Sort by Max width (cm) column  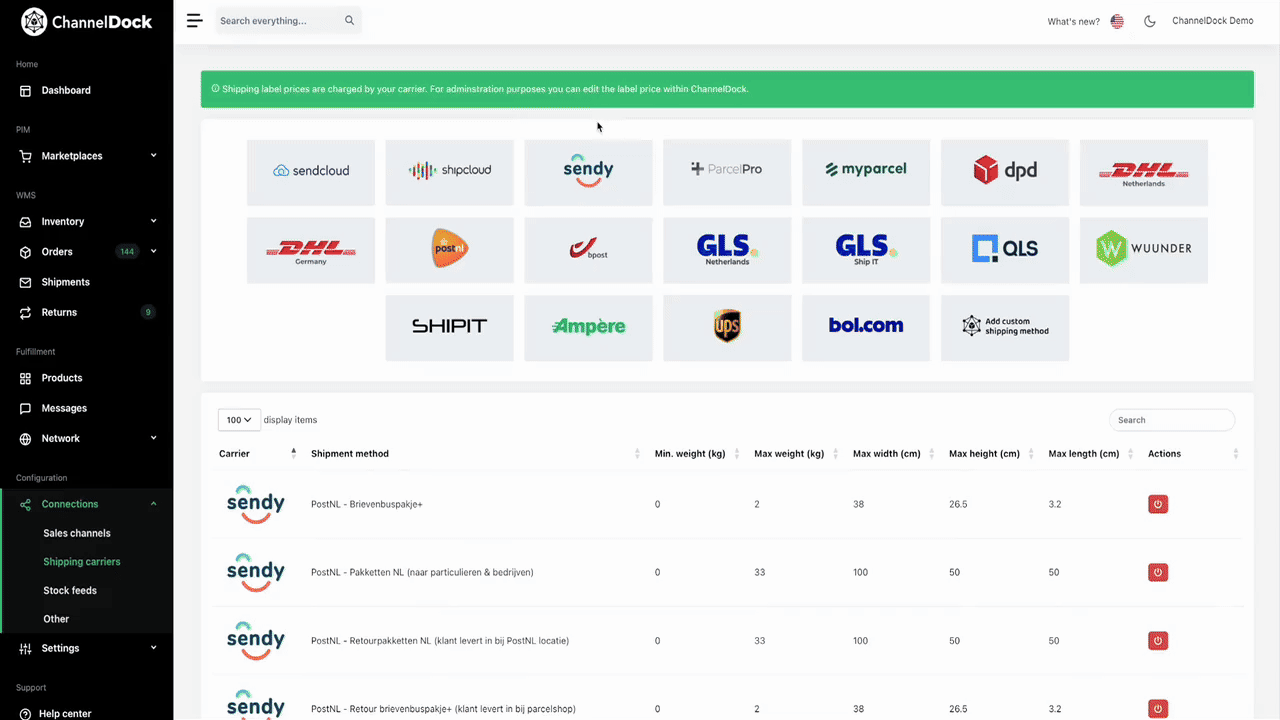click(894, 454)
